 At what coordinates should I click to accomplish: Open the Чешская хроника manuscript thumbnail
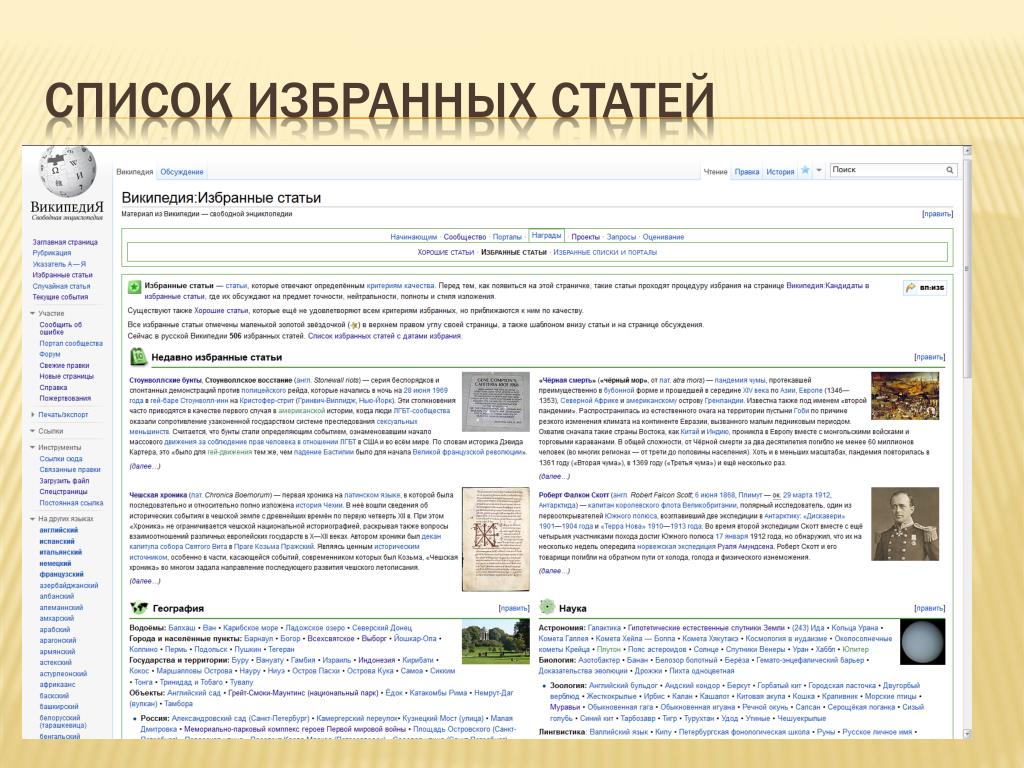tap(496, 539)
